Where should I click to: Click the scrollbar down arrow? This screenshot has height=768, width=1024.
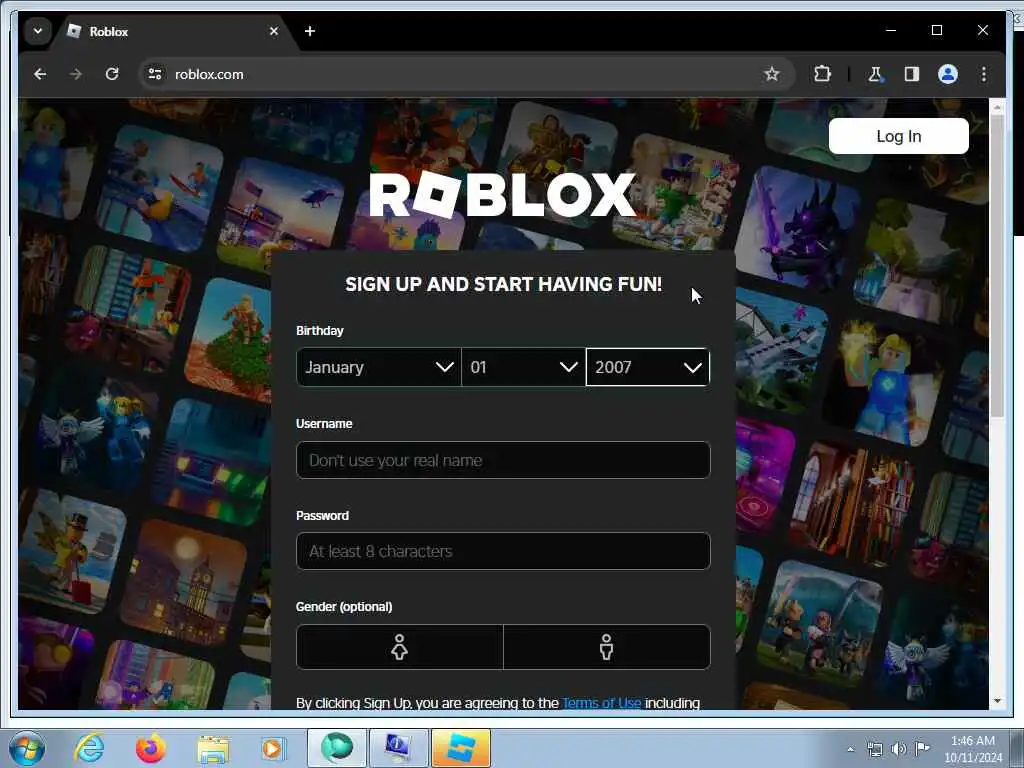[x=997, y=701]
